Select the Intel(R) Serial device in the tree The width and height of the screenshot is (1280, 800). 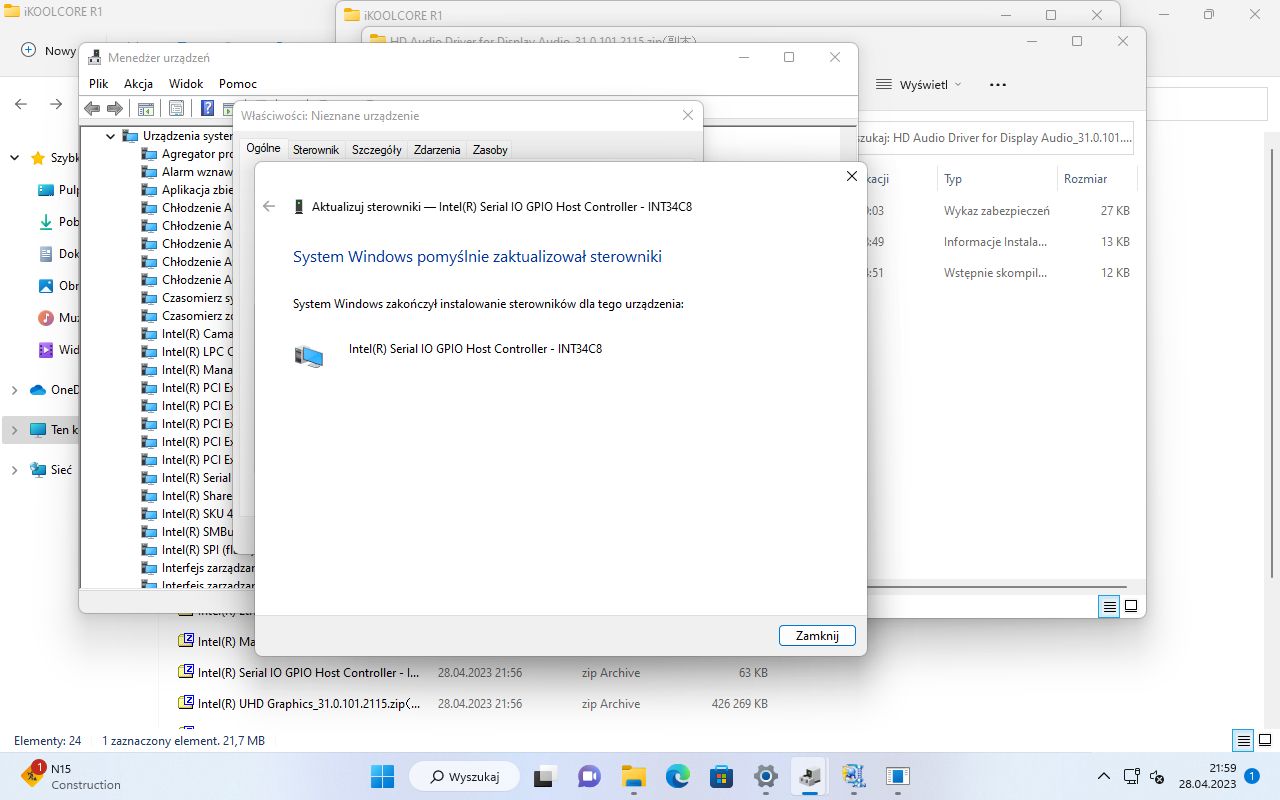[187, 477]
